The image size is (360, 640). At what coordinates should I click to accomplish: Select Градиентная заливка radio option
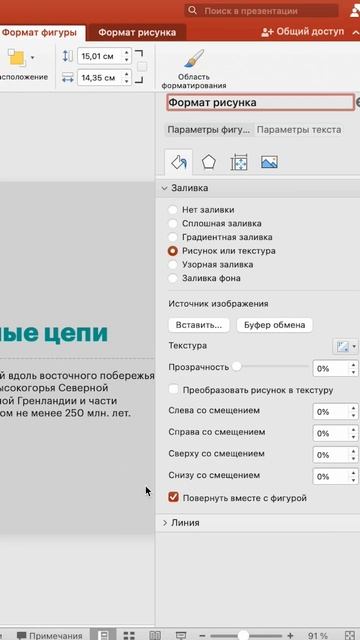tap(173, 237)
